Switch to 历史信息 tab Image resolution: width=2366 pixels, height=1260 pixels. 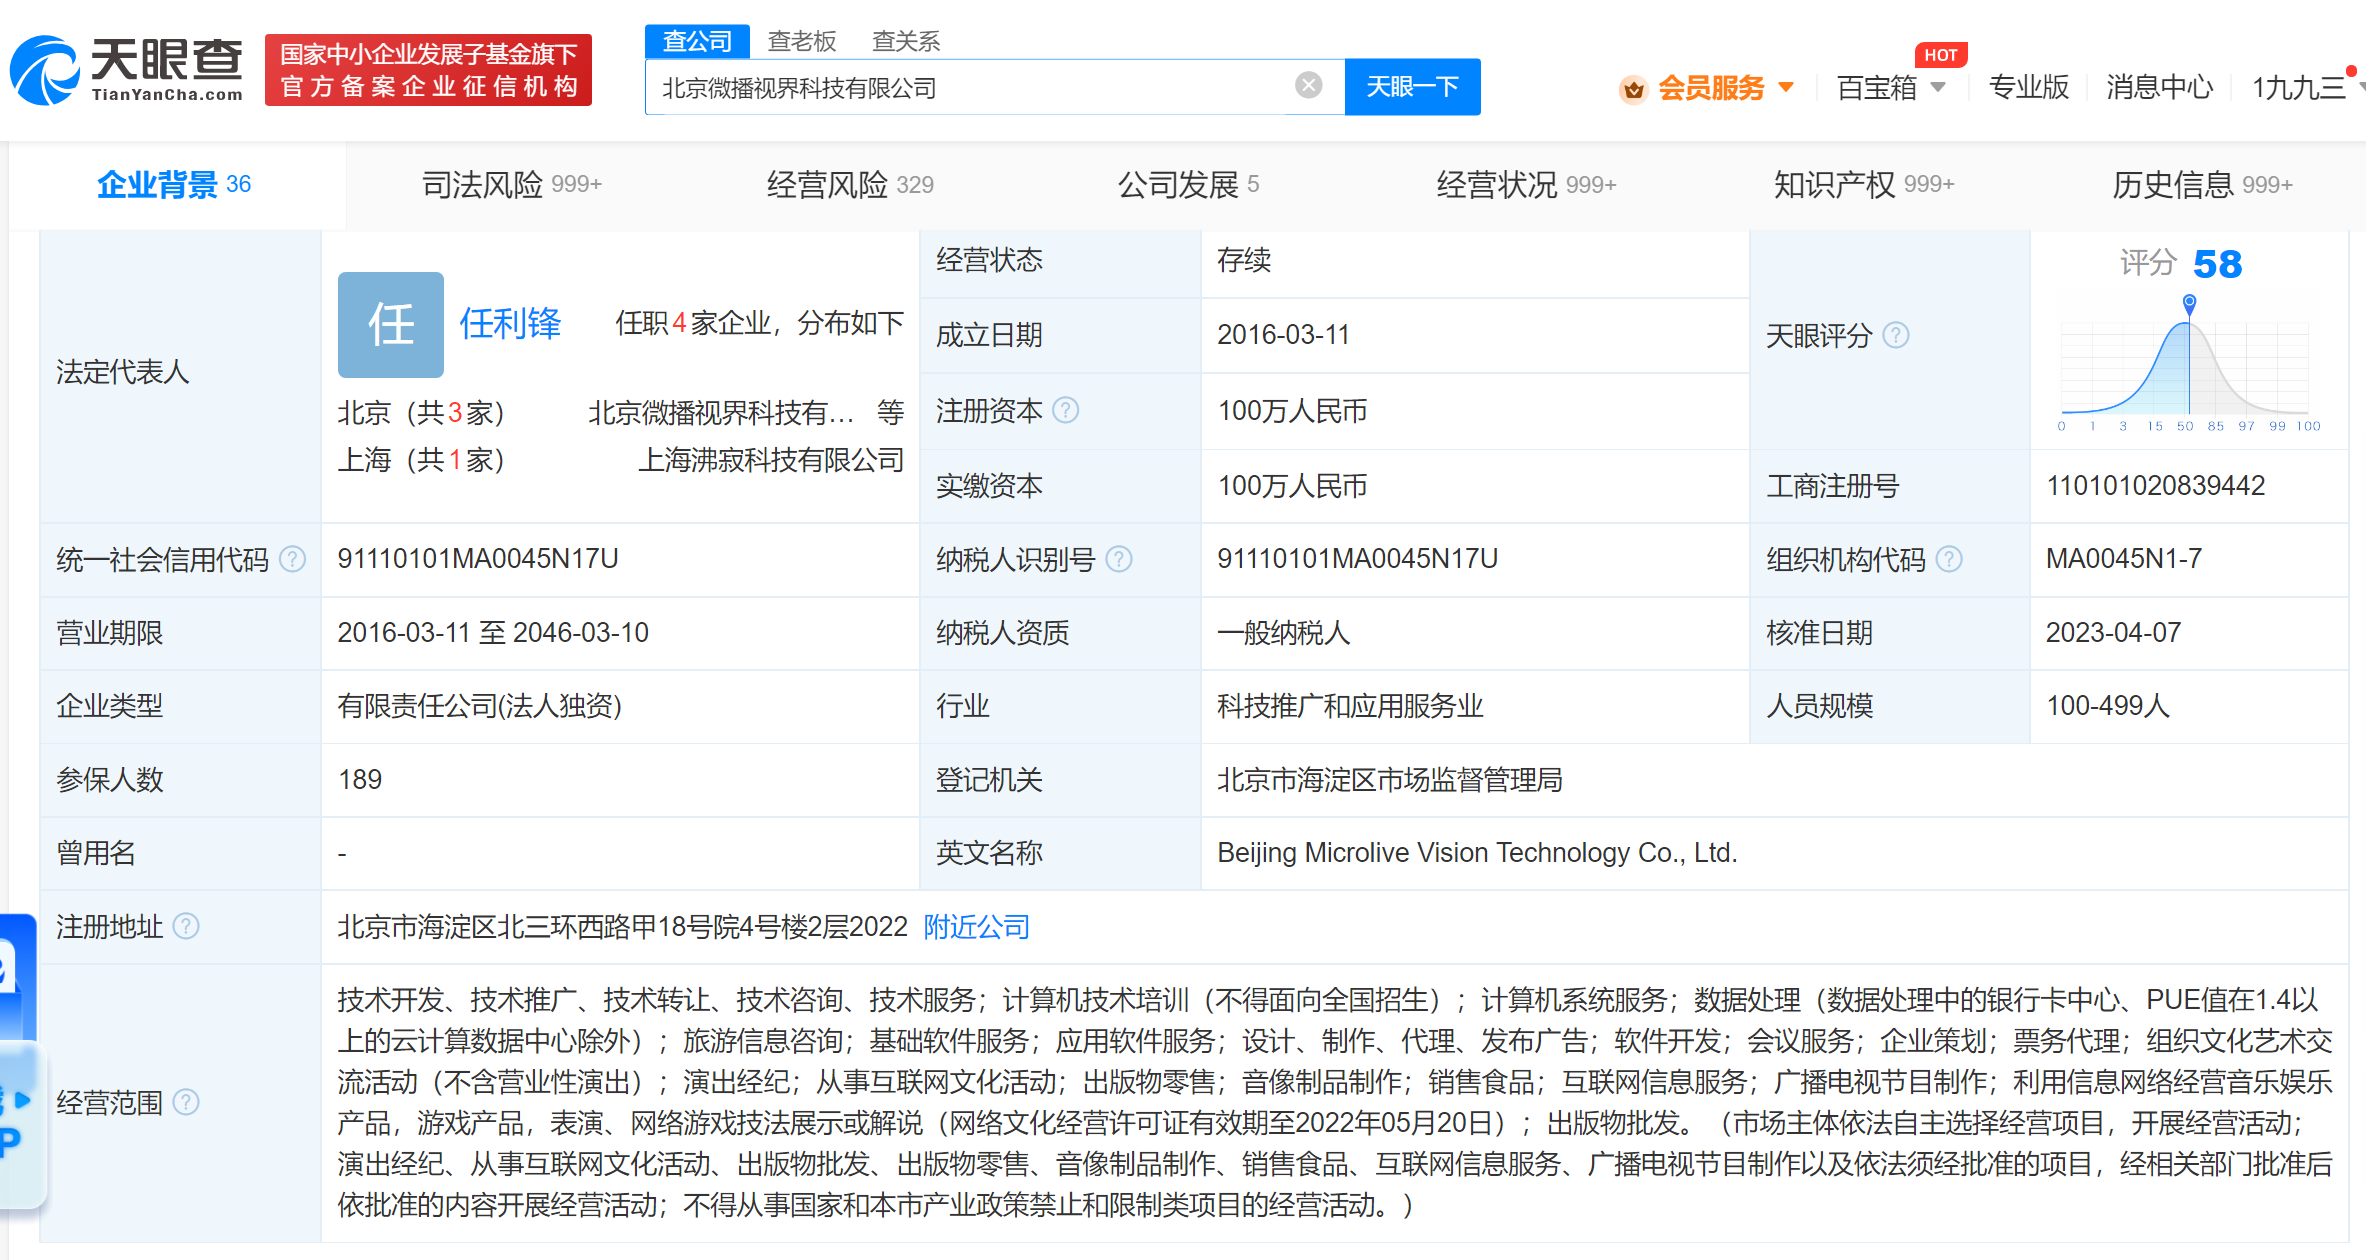2202,184
